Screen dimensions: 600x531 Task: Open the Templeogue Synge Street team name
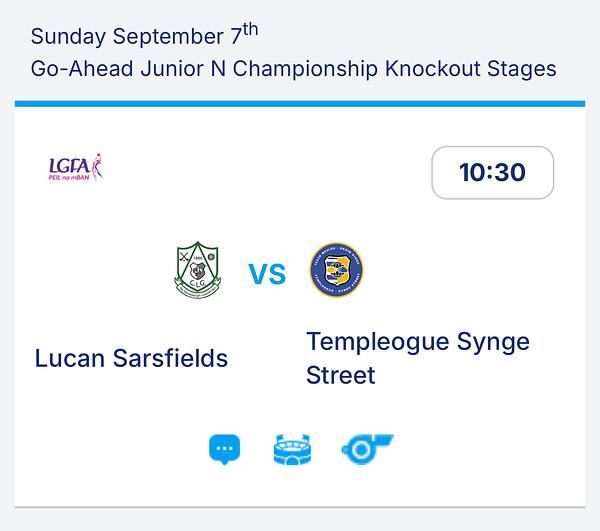click(418, 358)
